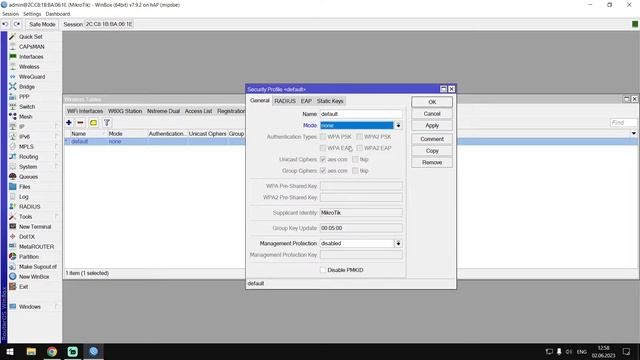Open Quick Set in sidebar
Screen dimensions: 640x360
(31, 37)
